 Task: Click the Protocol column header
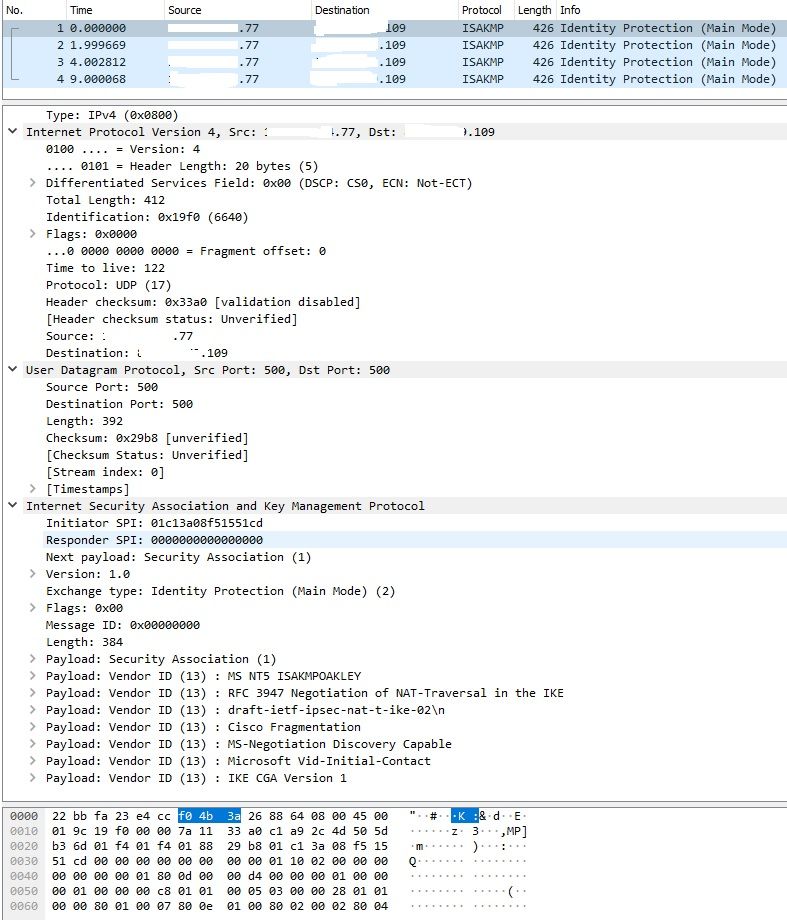tap(481, 10)
